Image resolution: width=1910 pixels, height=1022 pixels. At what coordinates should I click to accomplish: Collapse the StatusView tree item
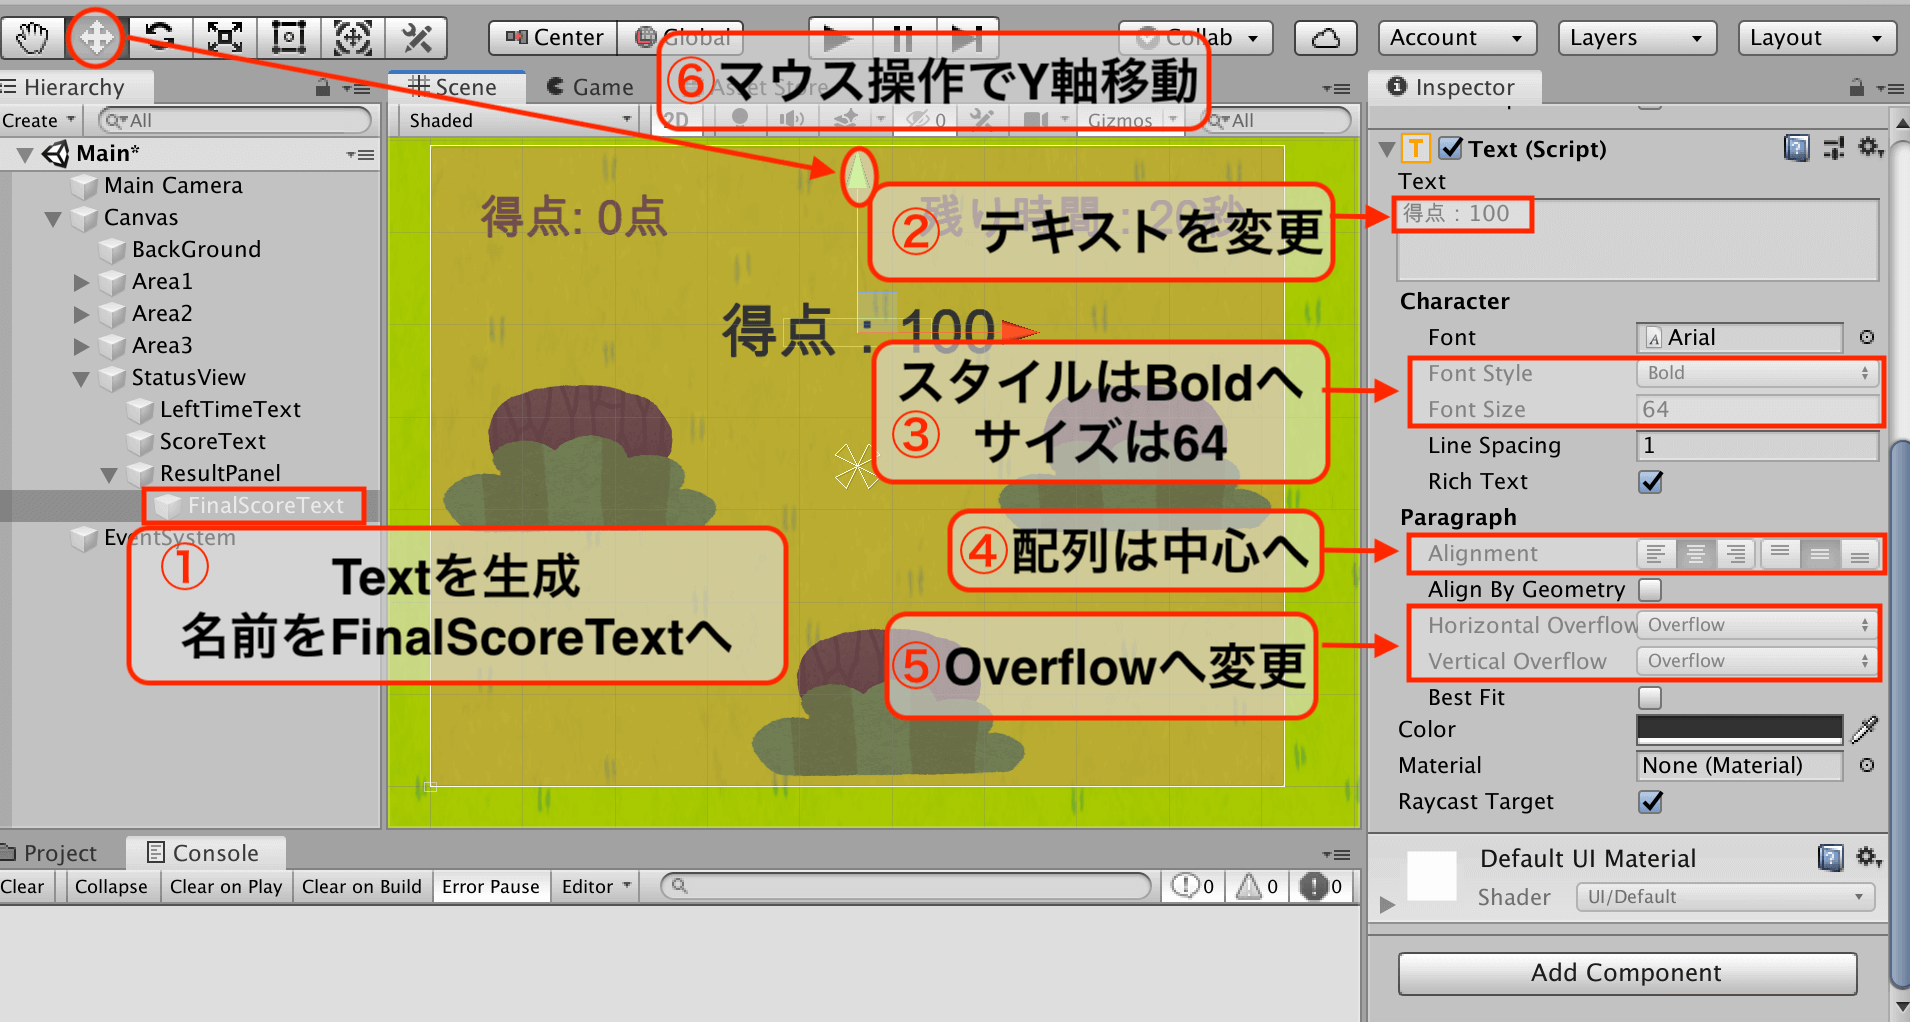pos(81,378)
